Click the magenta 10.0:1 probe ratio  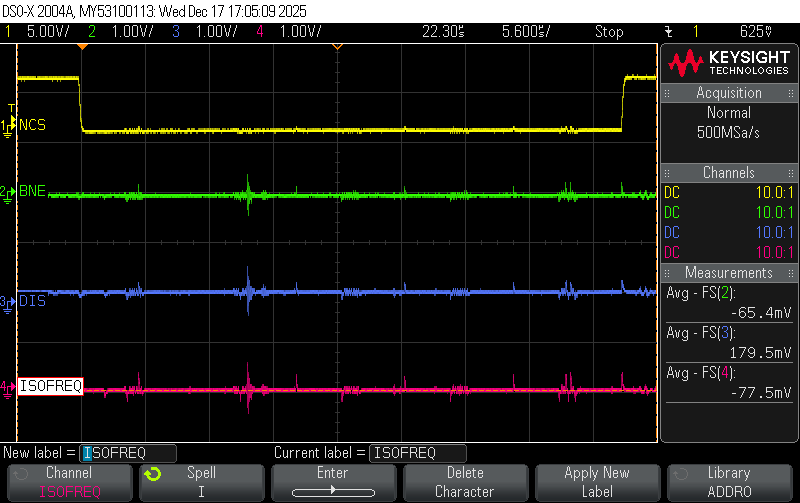click(774, 253)
